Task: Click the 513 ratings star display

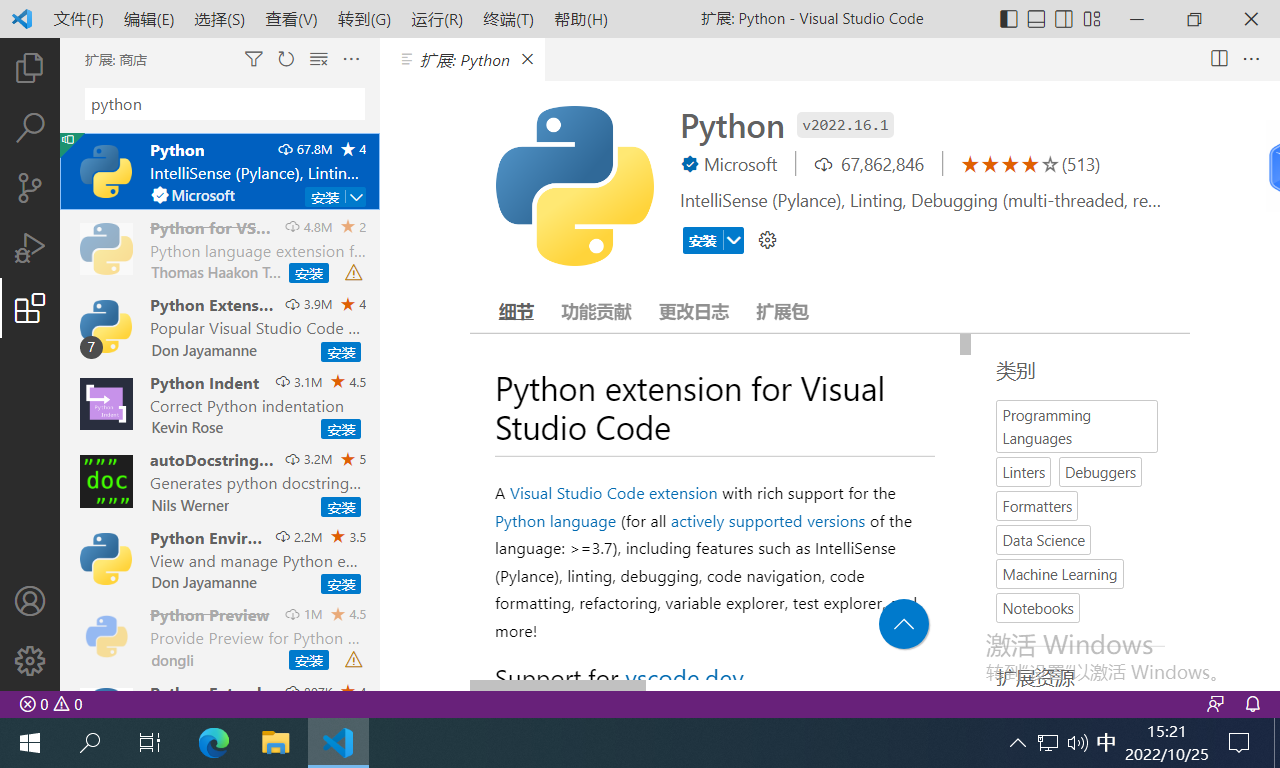Action: click(x=1030, y=164)
